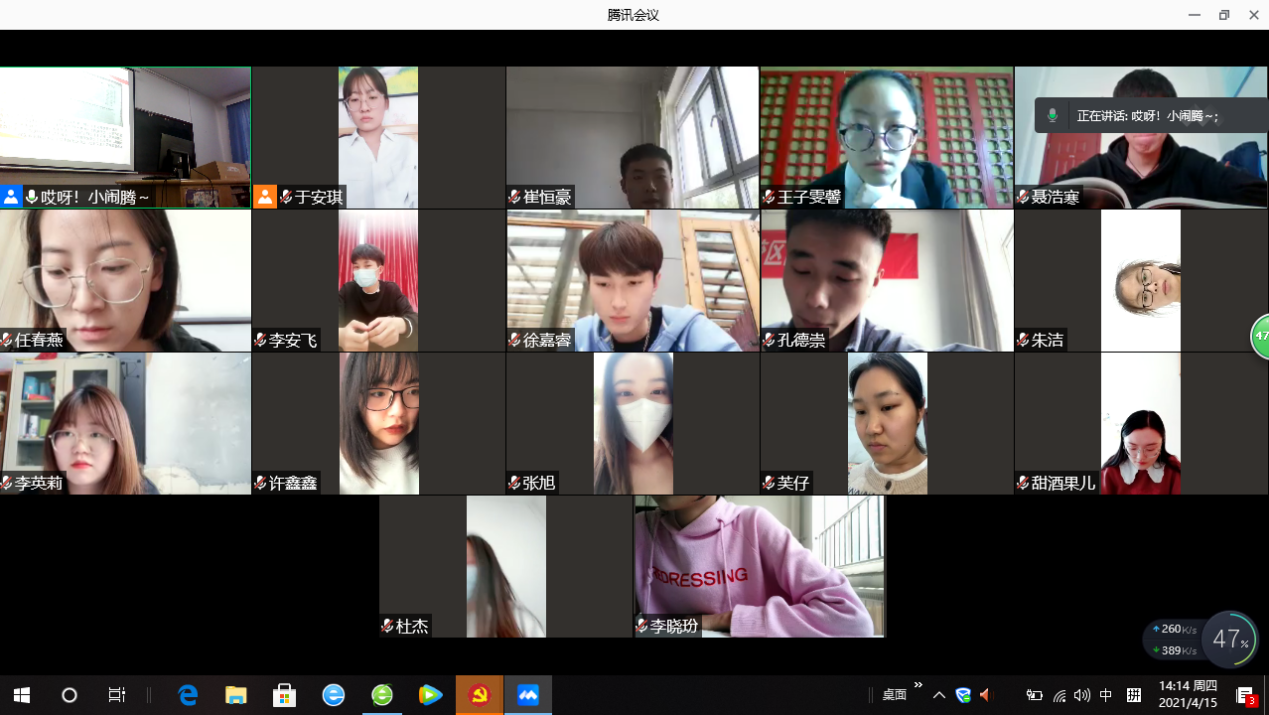Open the notification center with 3 alerts
Viewport: 1269px width, 715px height.
[1246, 695]
